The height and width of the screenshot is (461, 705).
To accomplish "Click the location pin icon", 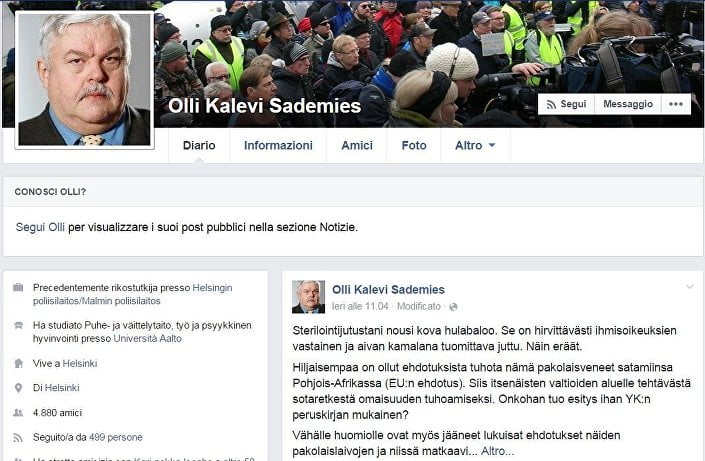I will (x=18, y=388).
